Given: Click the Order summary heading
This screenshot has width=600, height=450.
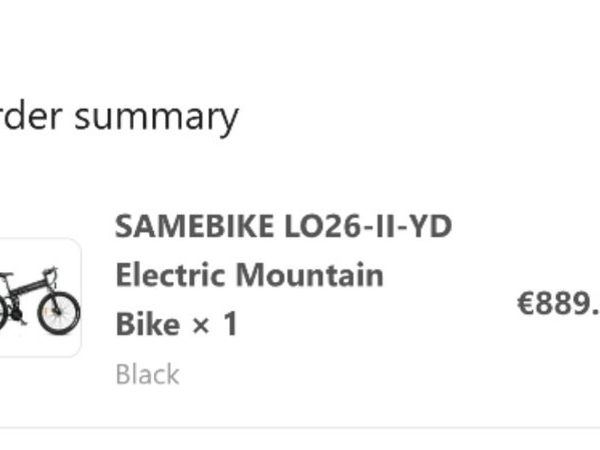Looking at the screenshot, I should point(118,117).
